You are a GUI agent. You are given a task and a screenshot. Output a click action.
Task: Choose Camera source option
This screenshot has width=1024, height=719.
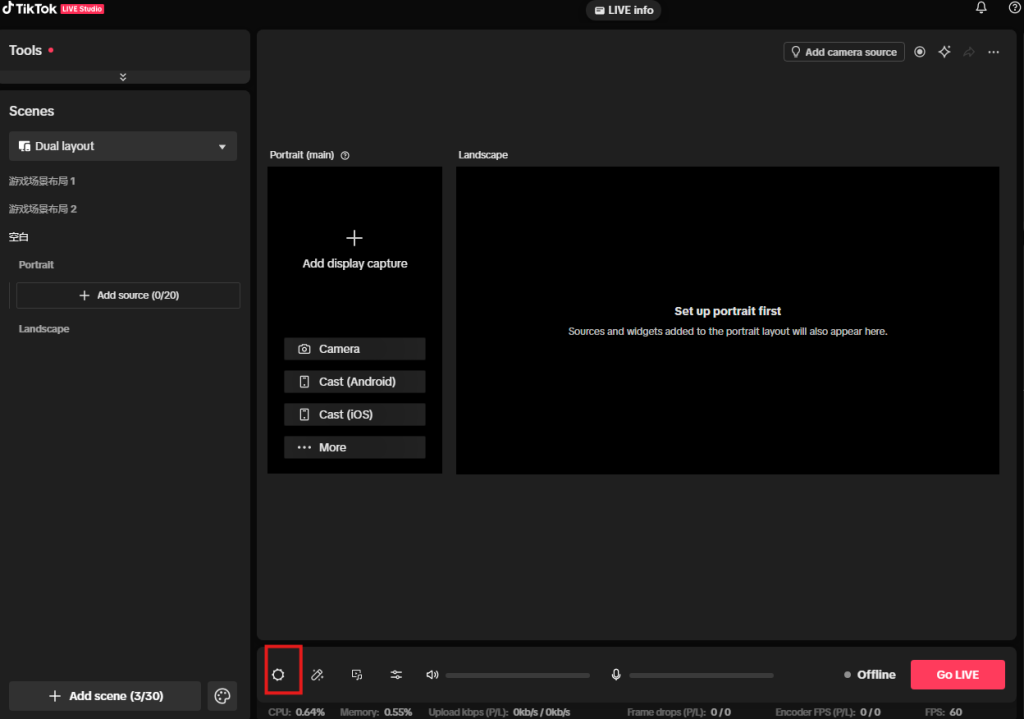[355, 349]
